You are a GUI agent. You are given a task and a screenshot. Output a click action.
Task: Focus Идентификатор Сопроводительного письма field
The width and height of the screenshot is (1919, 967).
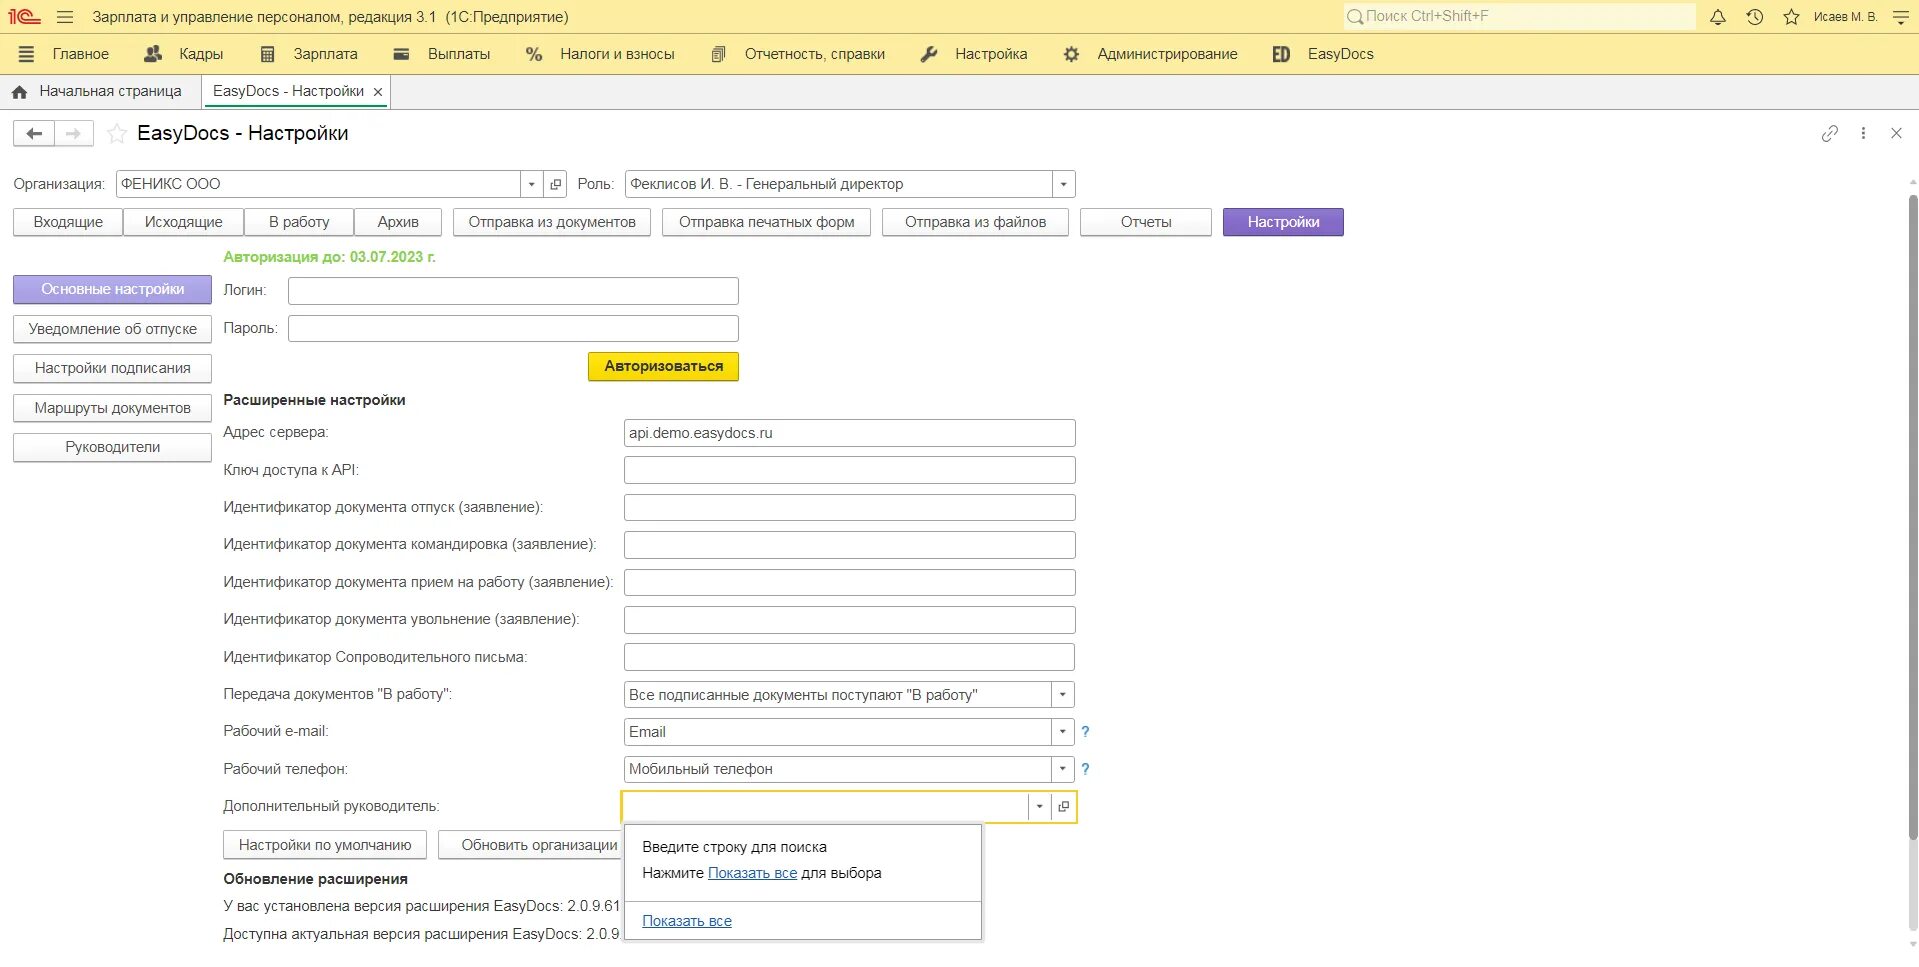[849, 657]
